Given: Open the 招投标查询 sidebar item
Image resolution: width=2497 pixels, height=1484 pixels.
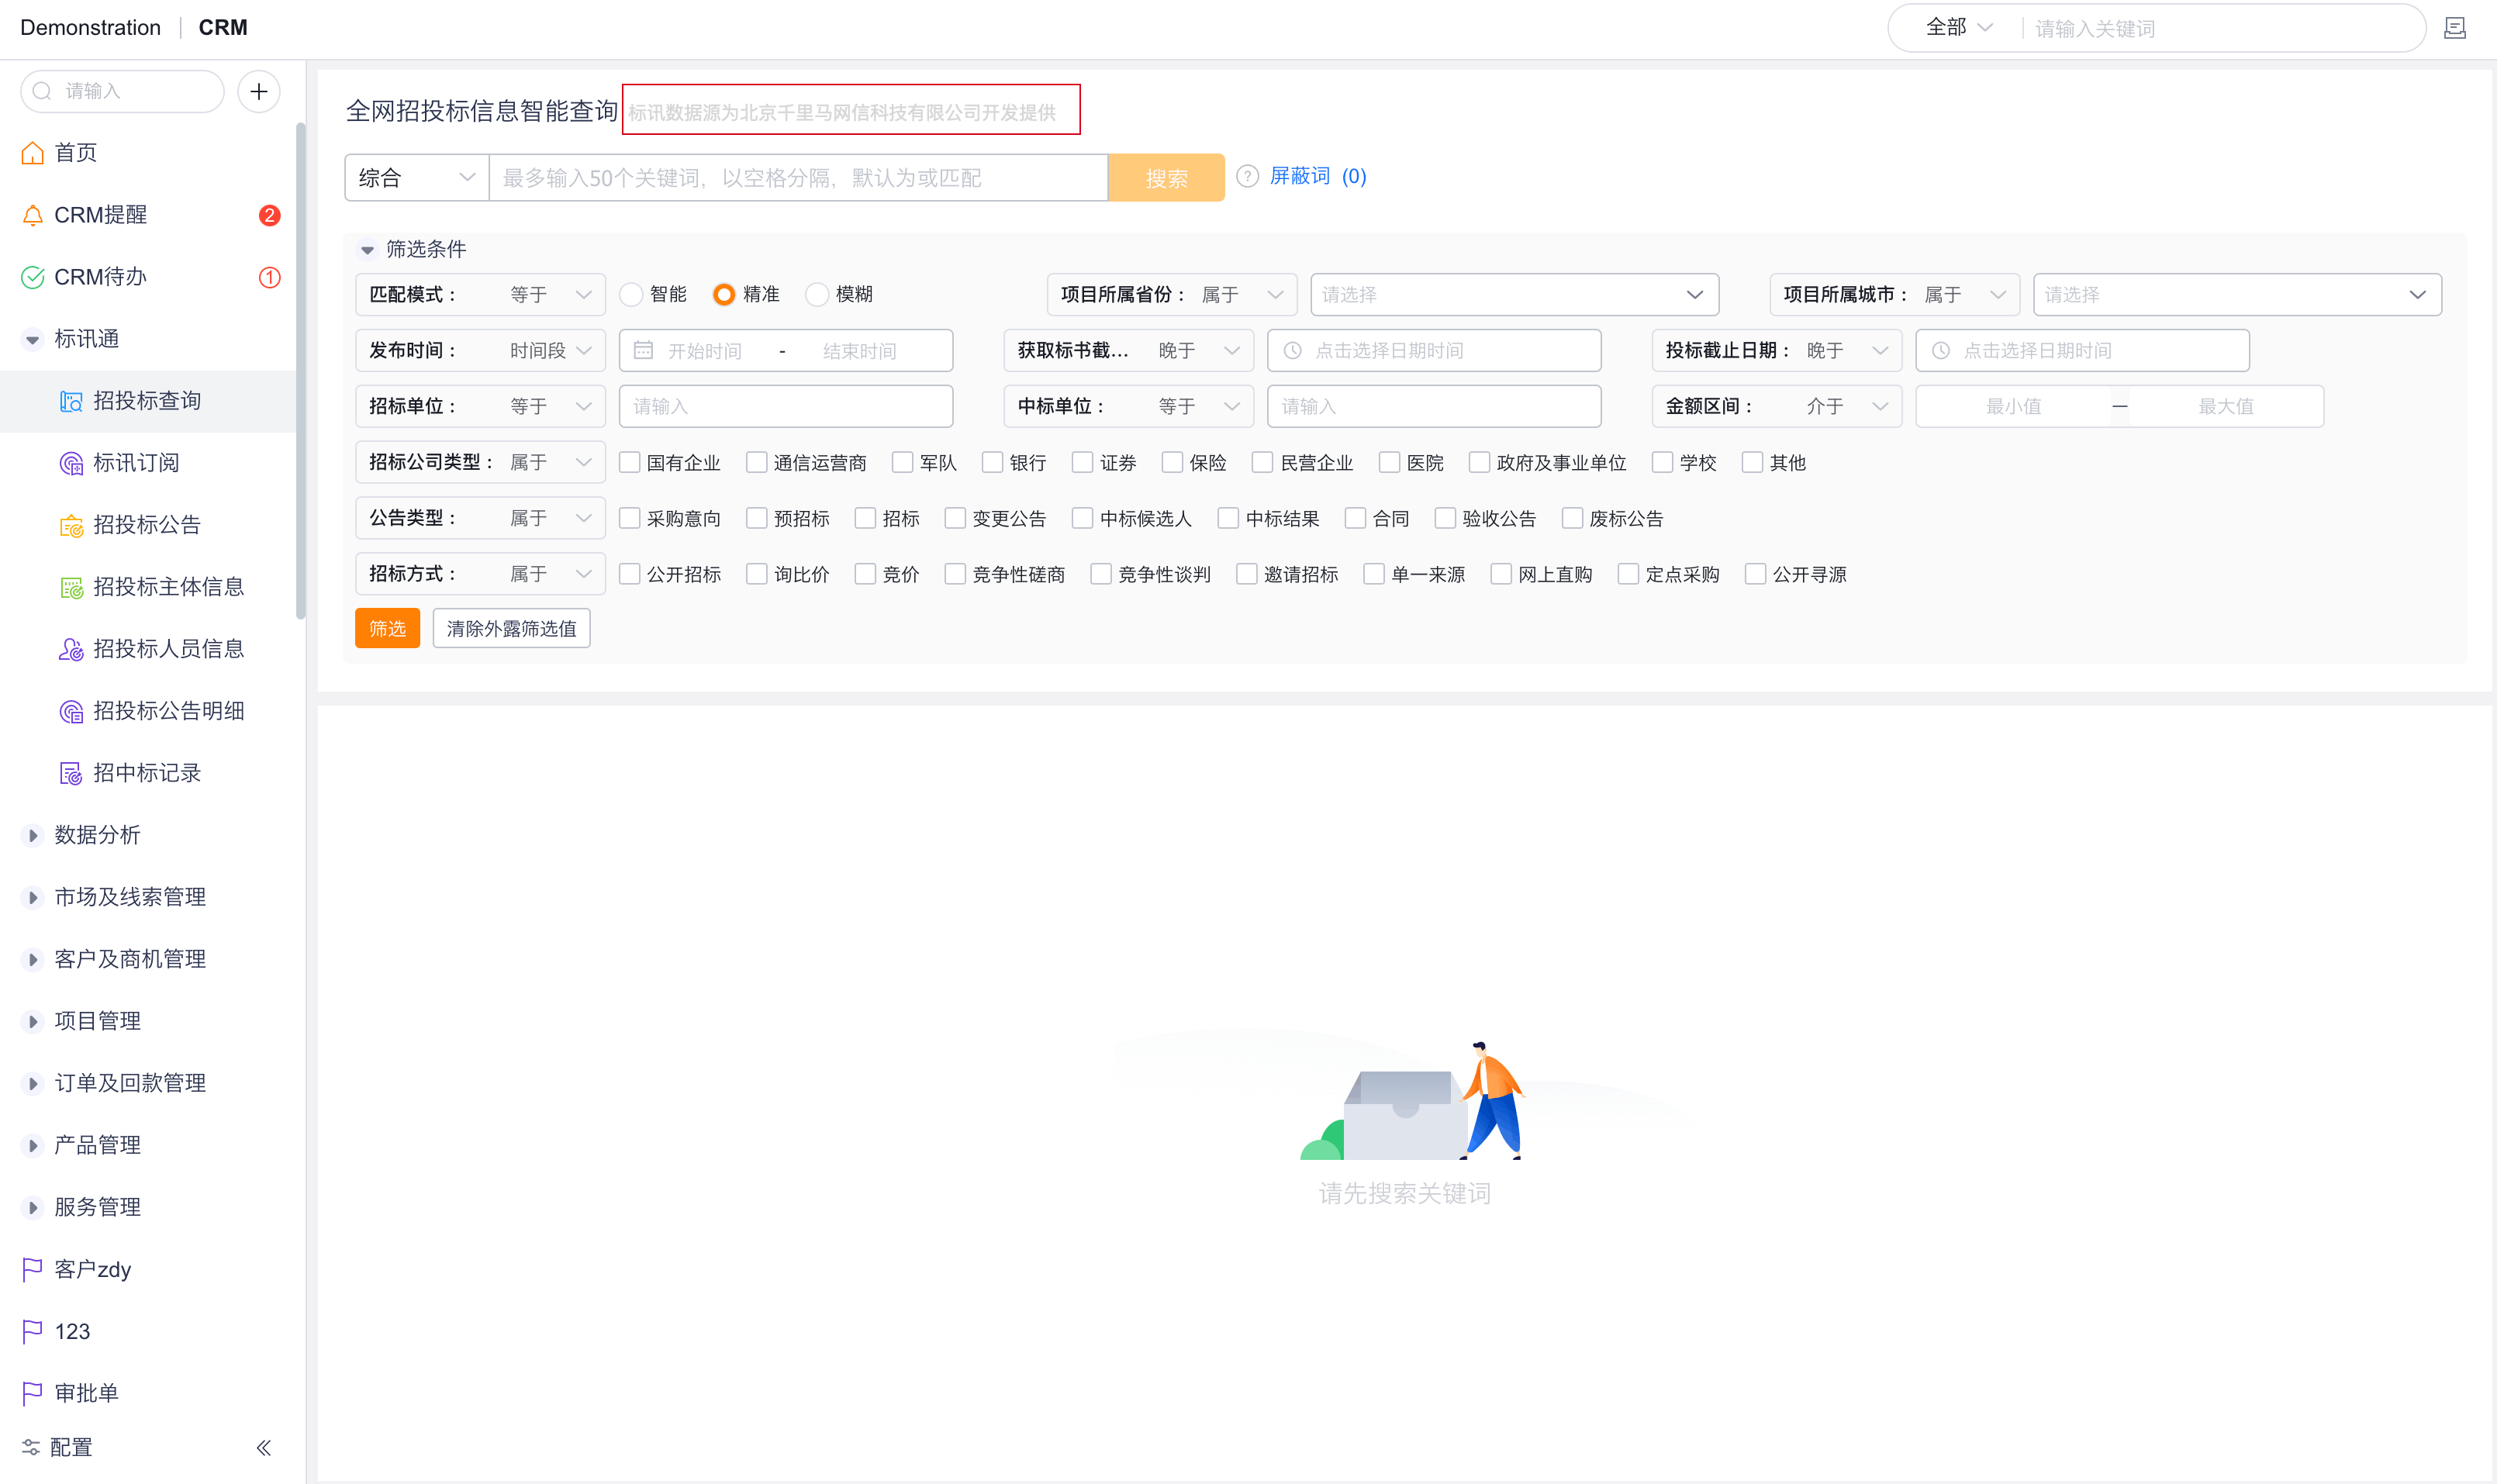Looking at the screenshot, I should (x=147, y=400).
